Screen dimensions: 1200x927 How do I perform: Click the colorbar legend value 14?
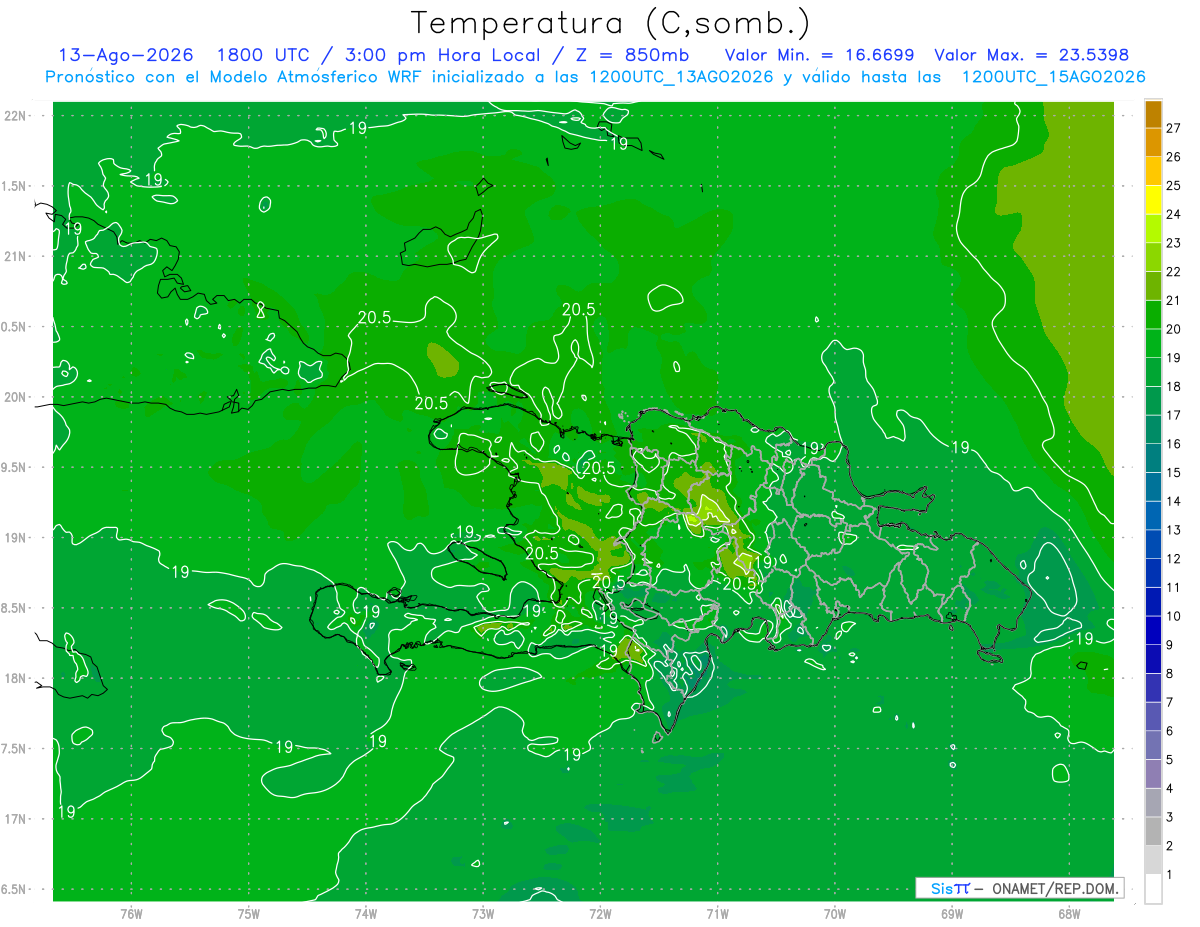click(x=1174, y=501)
